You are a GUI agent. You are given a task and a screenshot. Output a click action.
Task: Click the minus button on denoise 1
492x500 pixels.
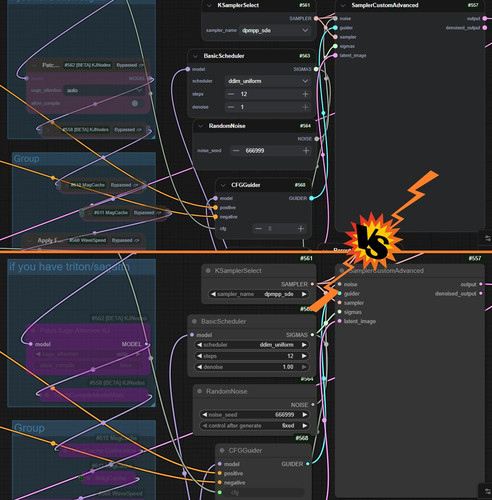(x=231, y=107)
